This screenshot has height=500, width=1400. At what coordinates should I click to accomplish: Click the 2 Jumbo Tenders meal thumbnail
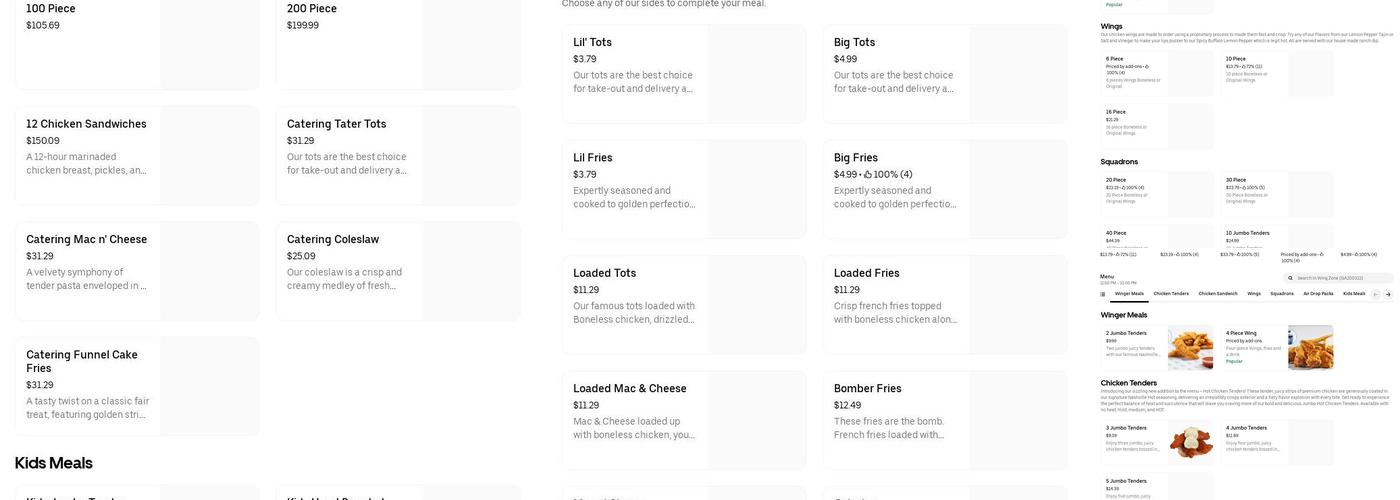pyautogui.click(x=1190, y=347)
